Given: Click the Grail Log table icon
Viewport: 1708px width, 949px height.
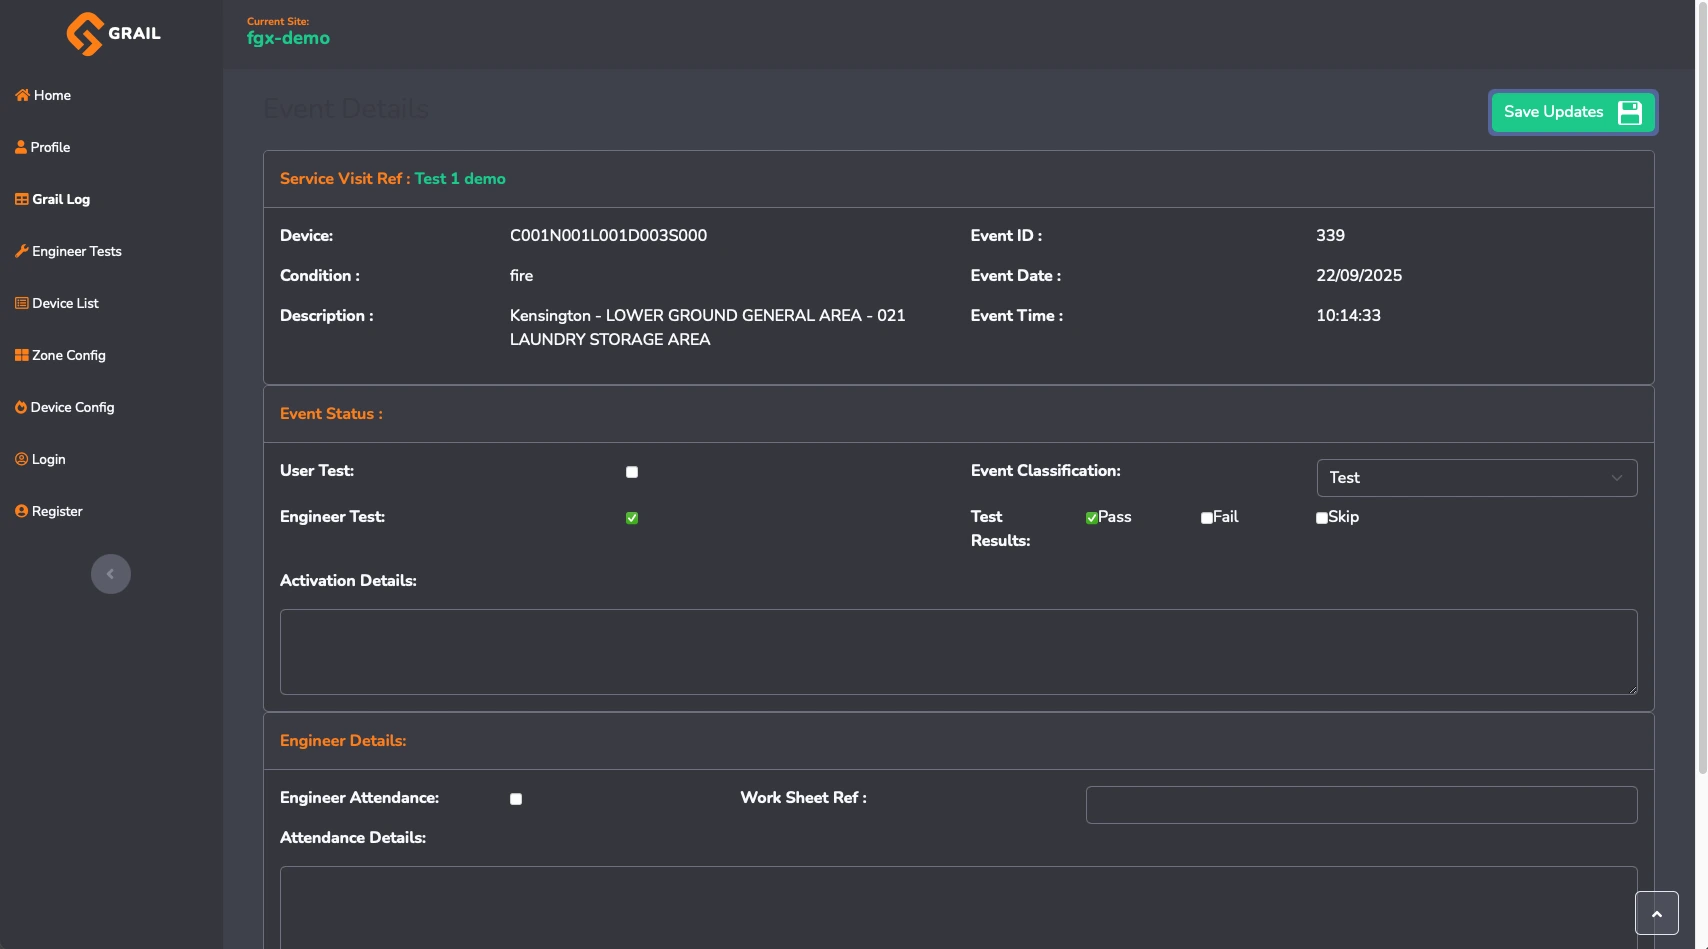Looking at the screenshot, I should pos(22,199).
